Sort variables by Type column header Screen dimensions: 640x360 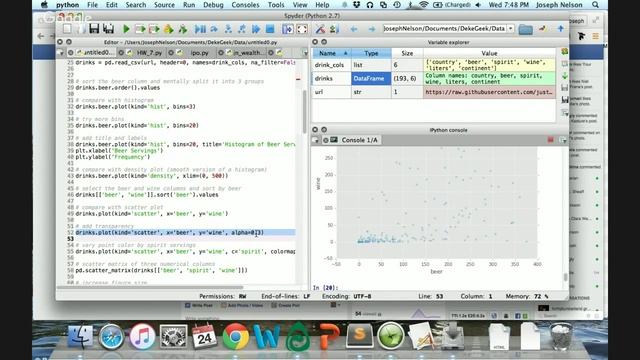[x=371, y=53]
